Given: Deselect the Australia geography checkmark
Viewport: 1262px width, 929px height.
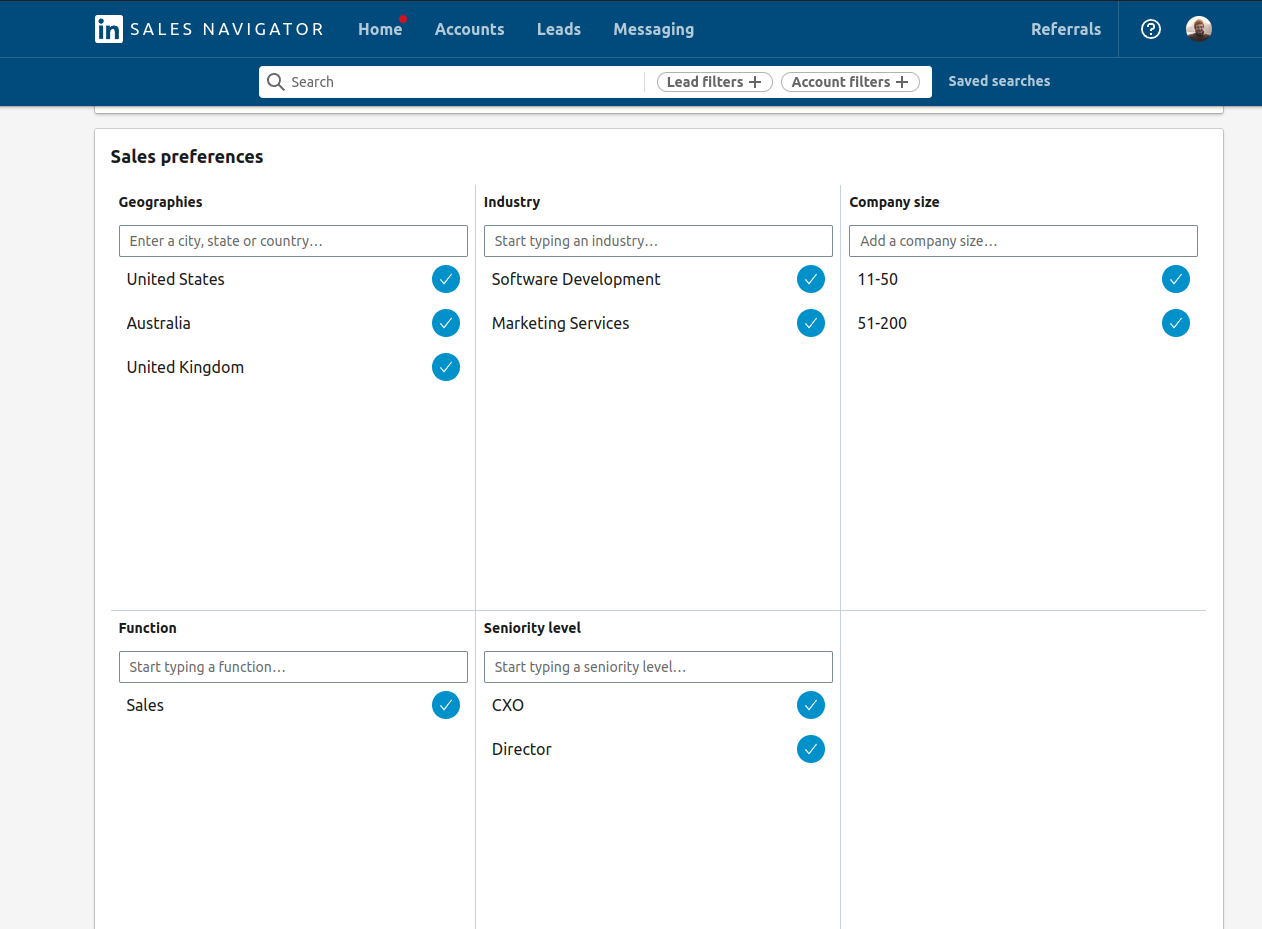Looking at the screenshot, I should (446, 323).
